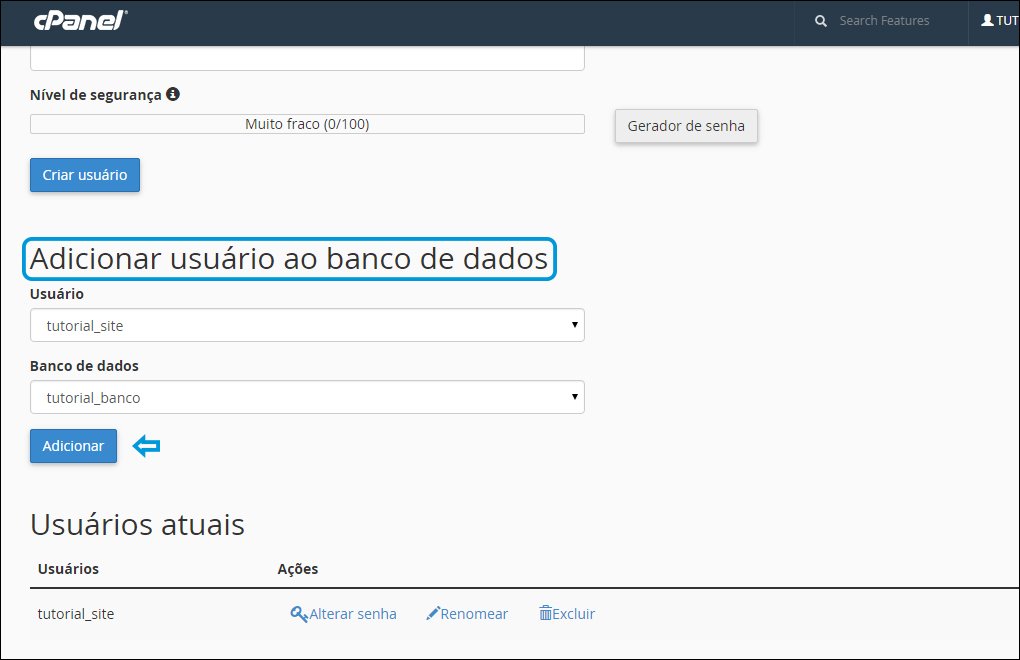Screen dimensions: 1020x660
Task: Click info icon beside Nível de segurança
Action: [172, 94]
